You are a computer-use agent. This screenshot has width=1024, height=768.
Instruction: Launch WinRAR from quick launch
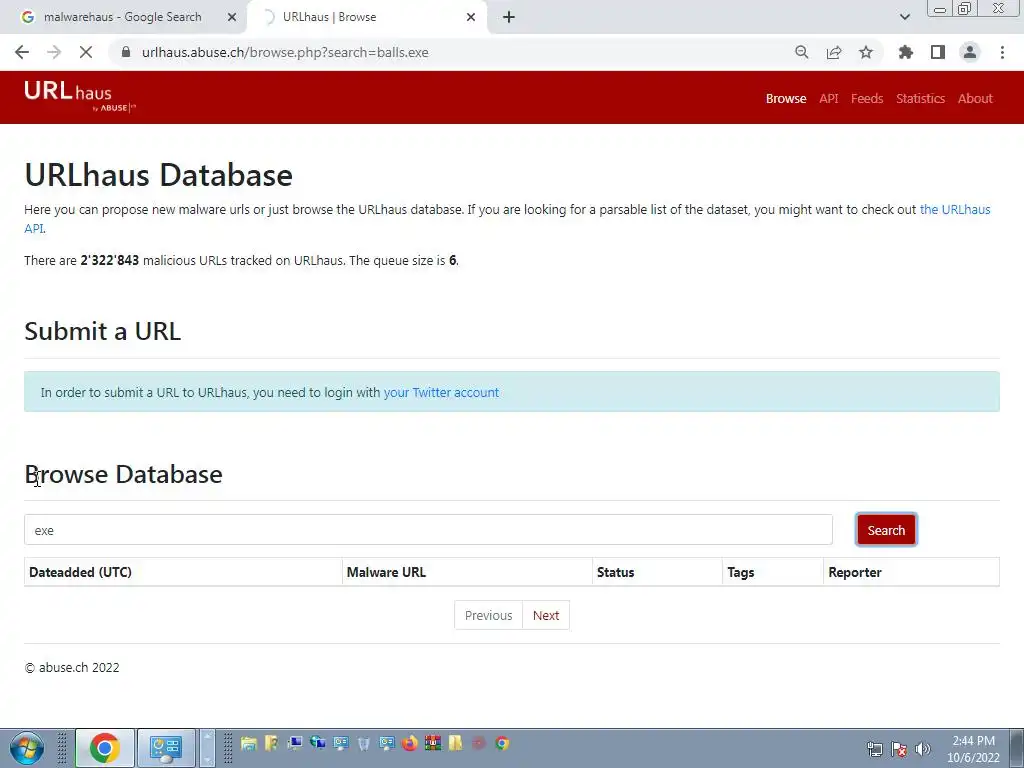432,743
